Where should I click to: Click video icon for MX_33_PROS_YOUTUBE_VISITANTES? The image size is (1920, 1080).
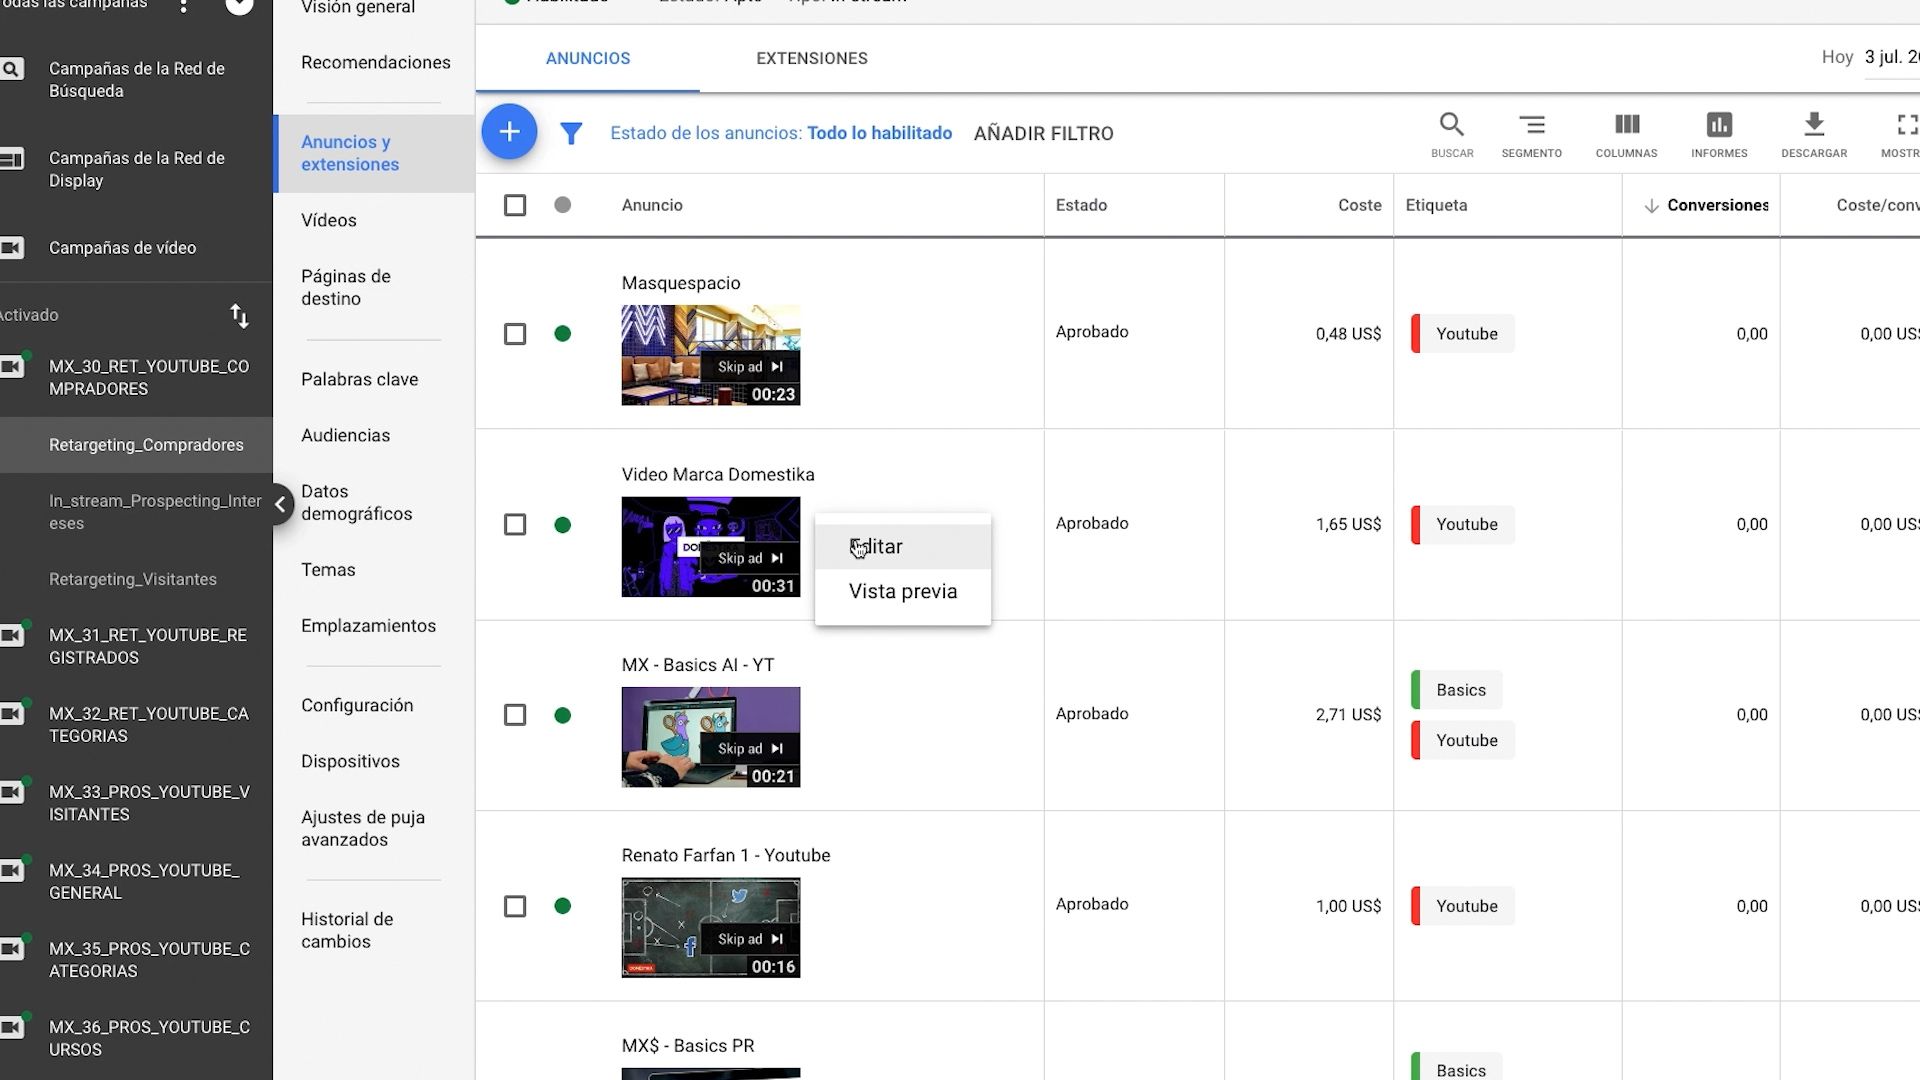[11, 793]
